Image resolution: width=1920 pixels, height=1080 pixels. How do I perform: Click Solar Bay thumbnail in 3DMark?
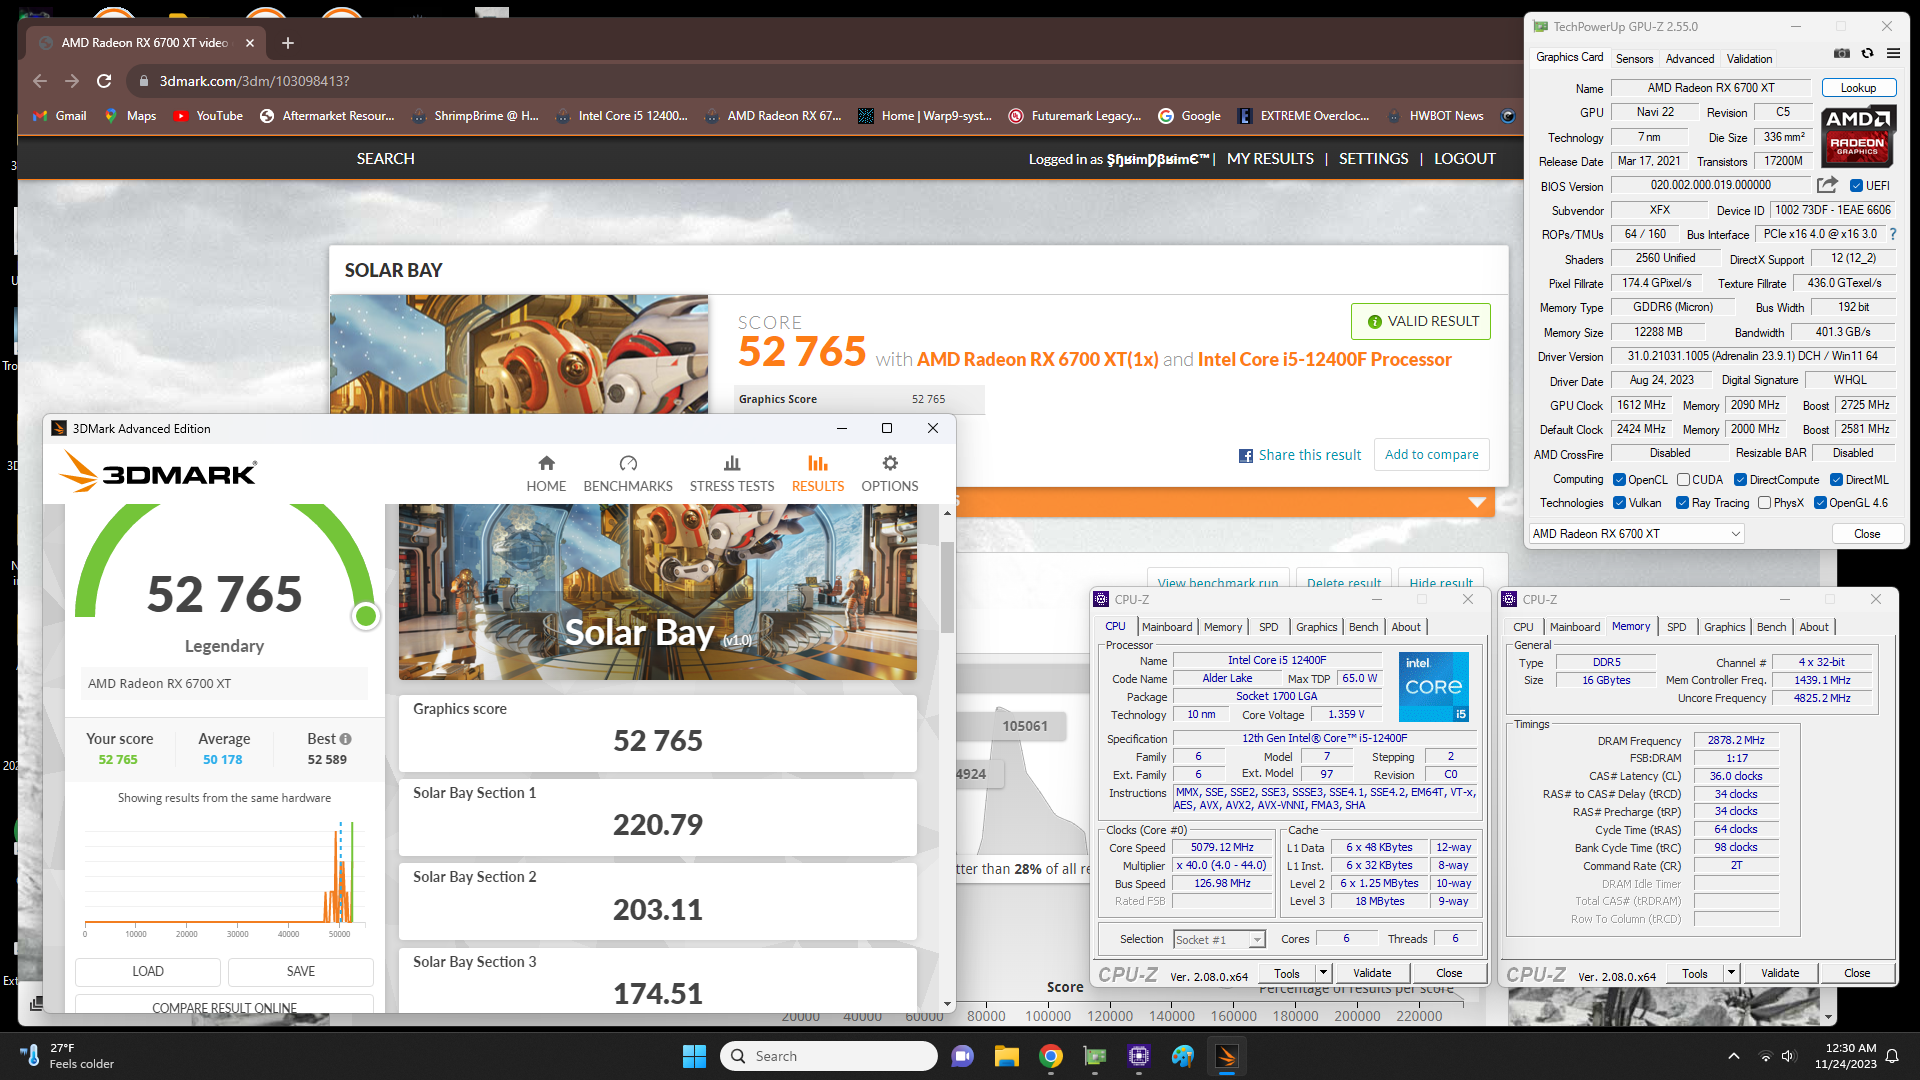pos(658,592)
